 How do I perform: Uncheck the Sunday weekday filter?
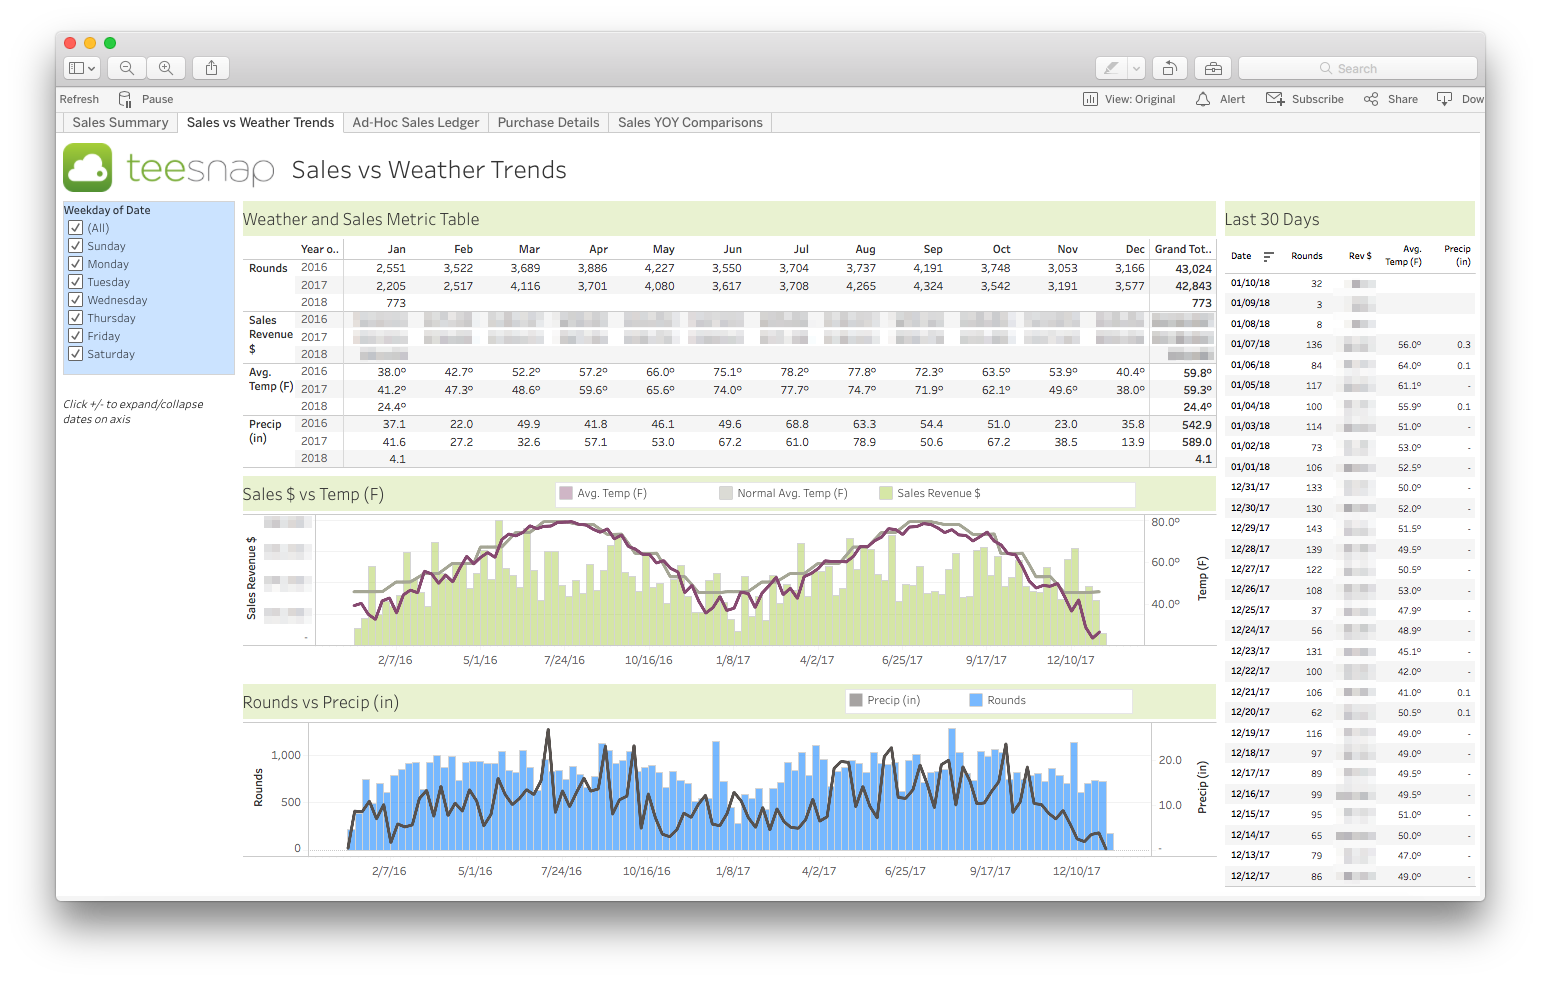coord(75,246)
